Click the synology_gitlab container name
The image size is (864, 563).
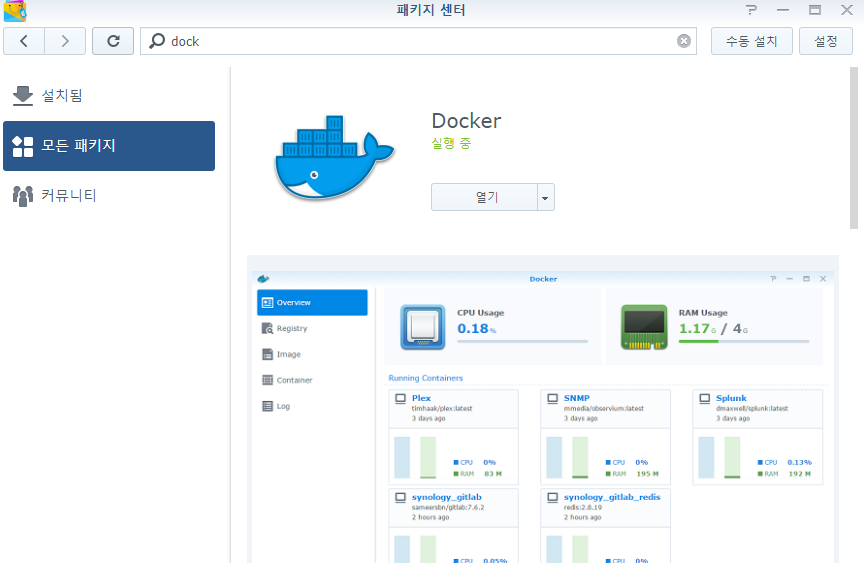[x=447, y=497]
